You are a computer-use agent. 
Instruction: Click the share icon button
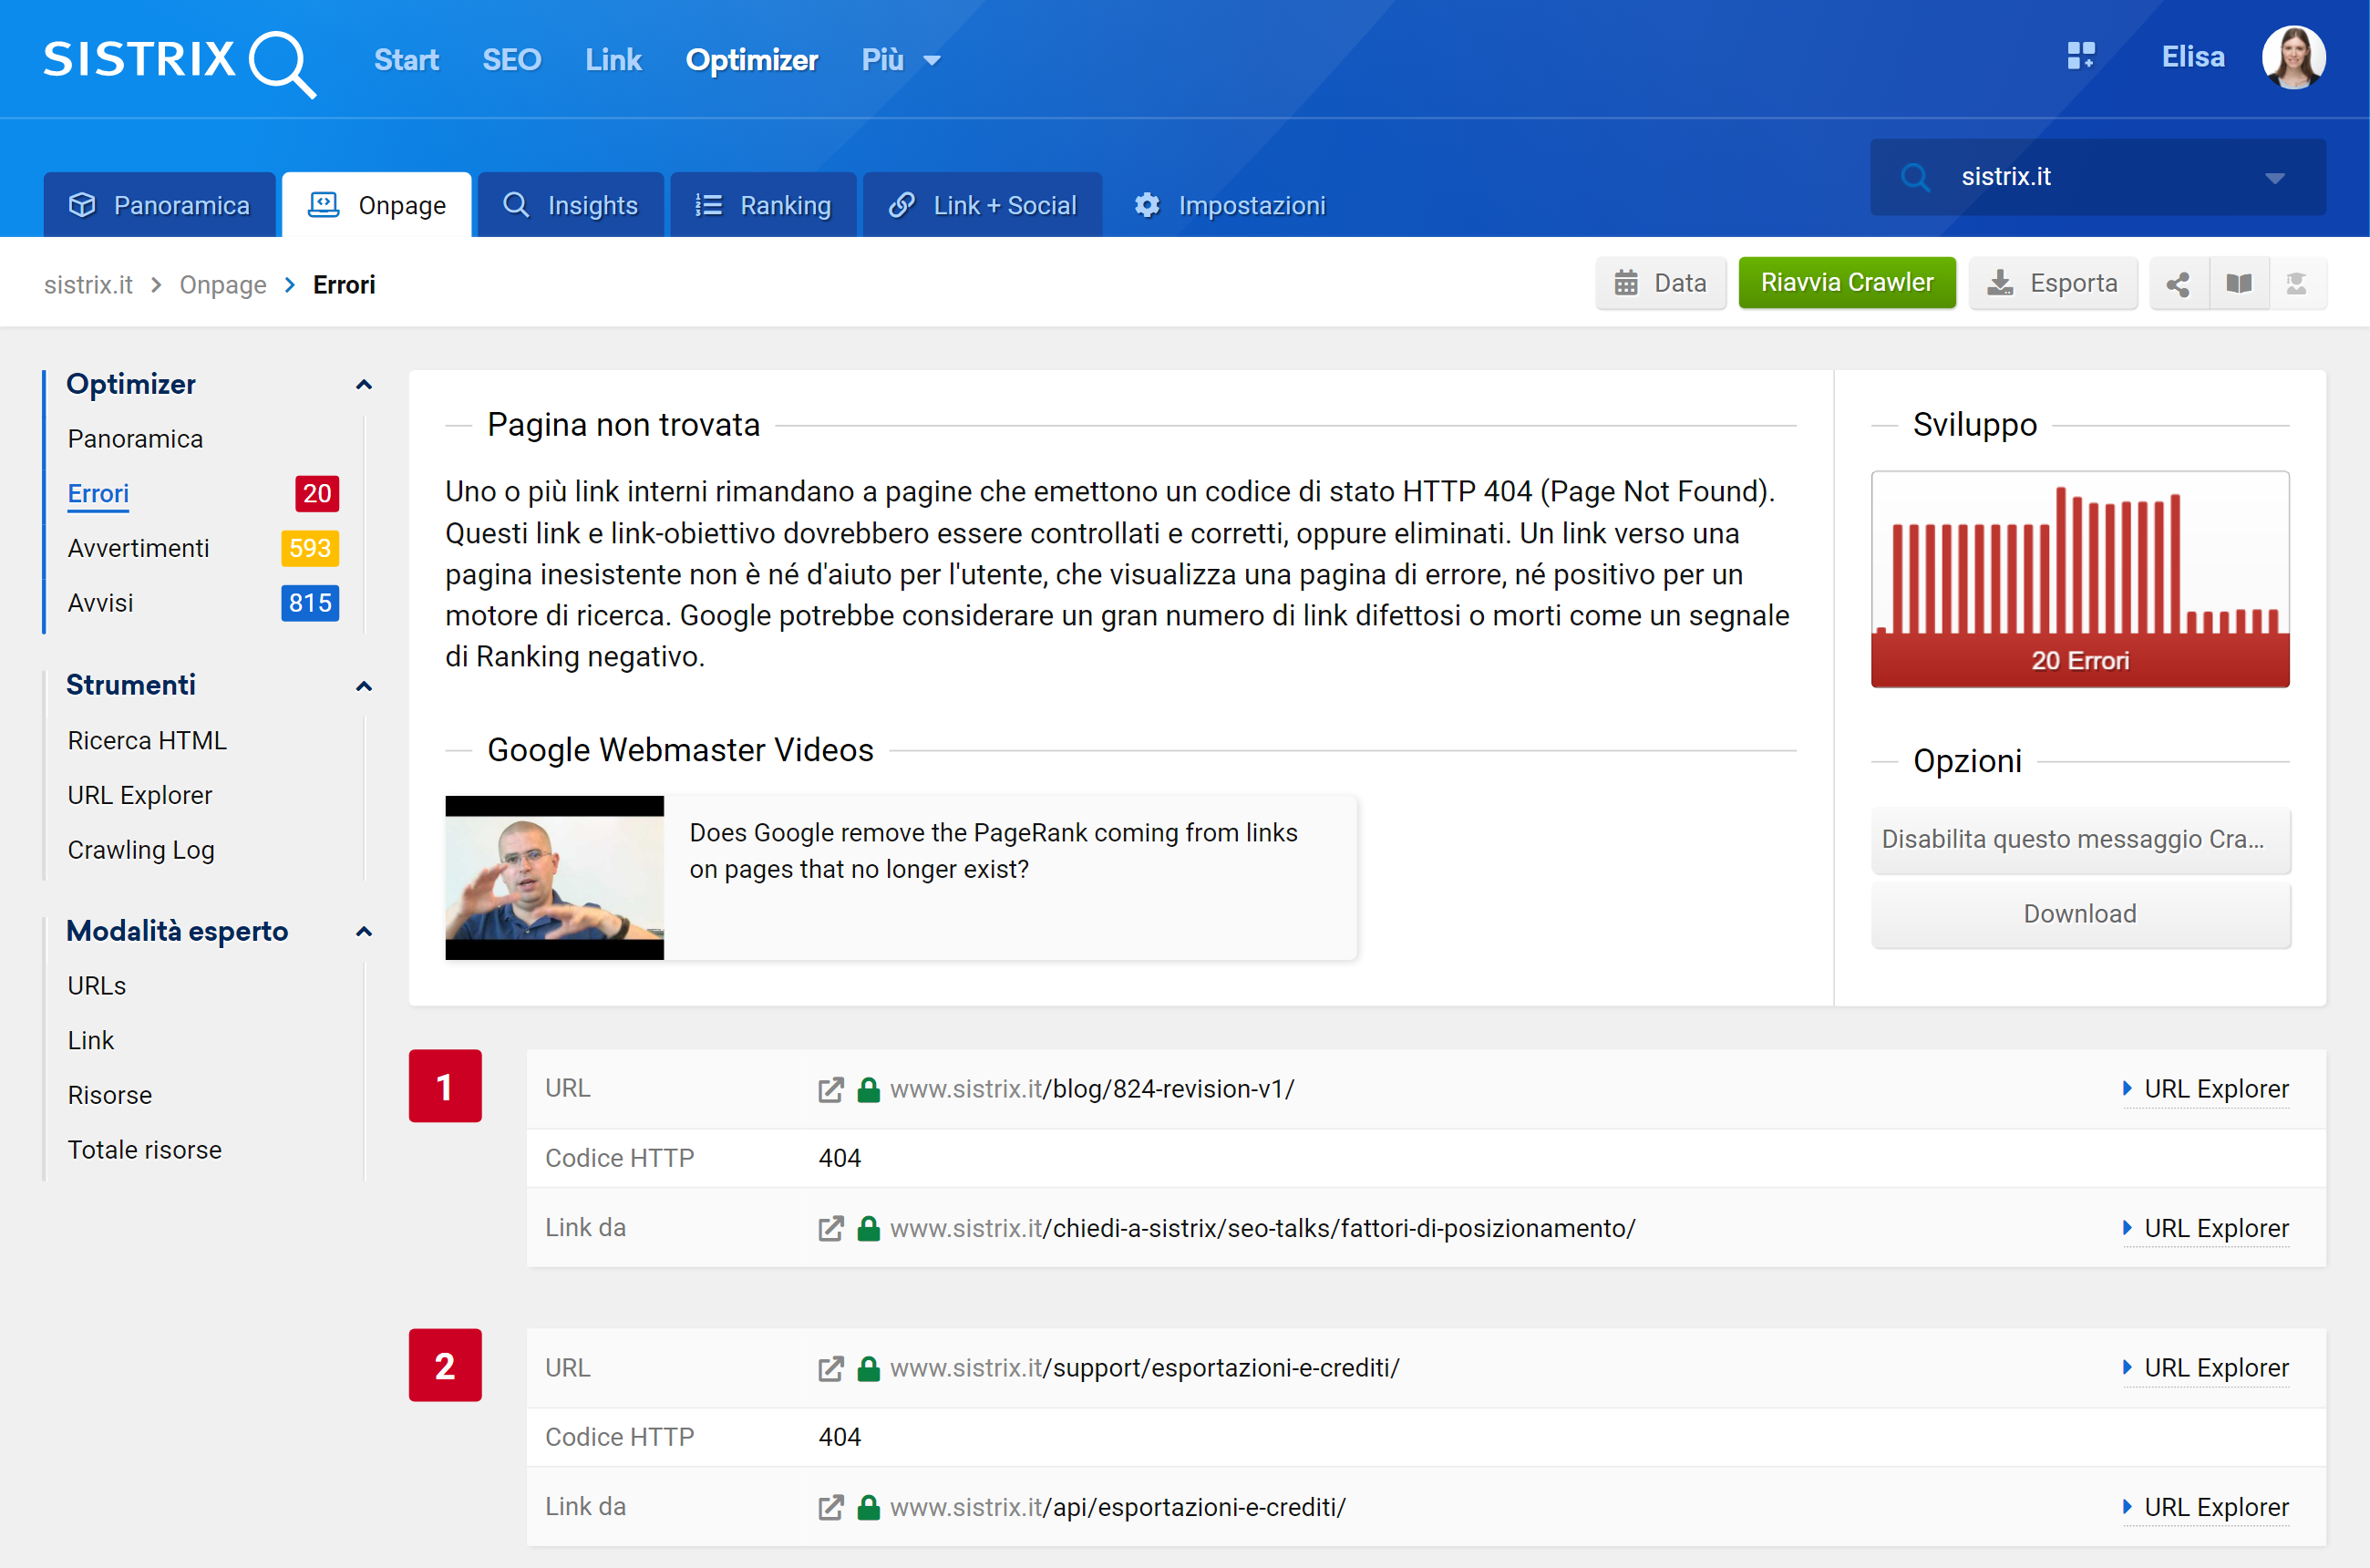[x=2177, y=284]
